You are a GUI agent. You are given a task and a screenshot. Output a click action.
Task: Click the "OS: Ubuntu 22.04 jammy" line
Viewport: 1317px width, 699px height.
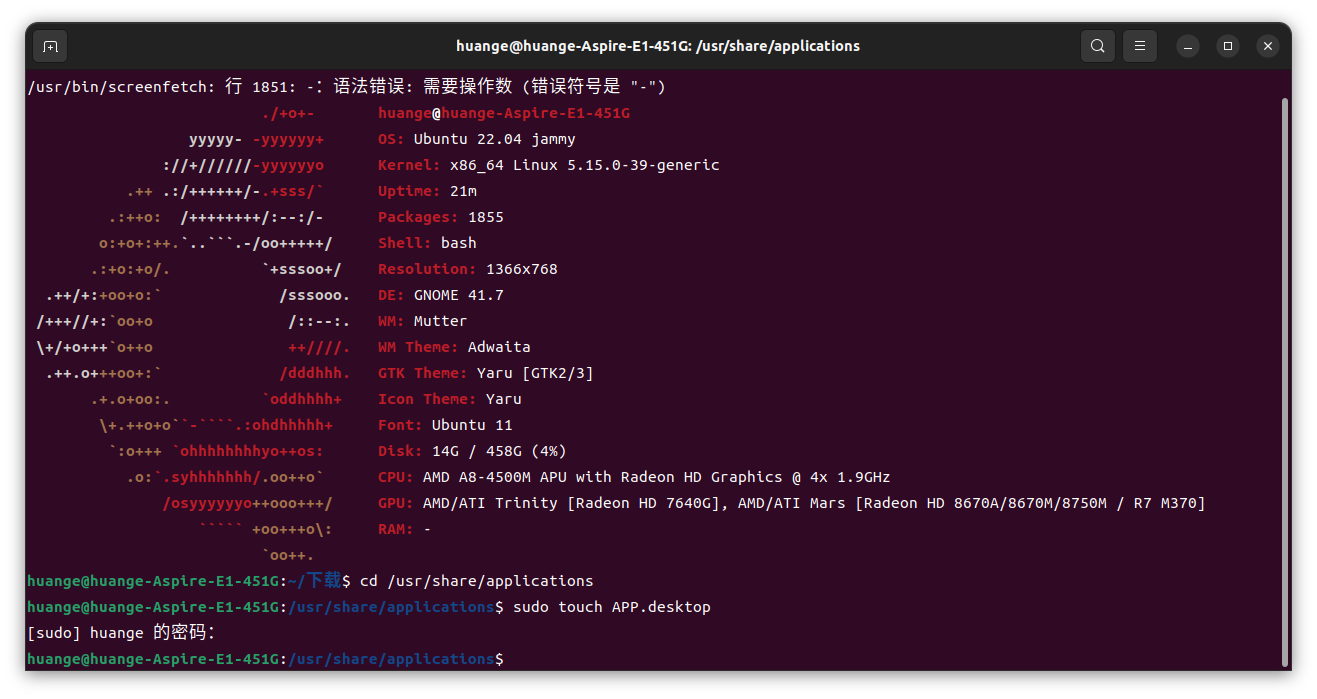pos(476,139)
